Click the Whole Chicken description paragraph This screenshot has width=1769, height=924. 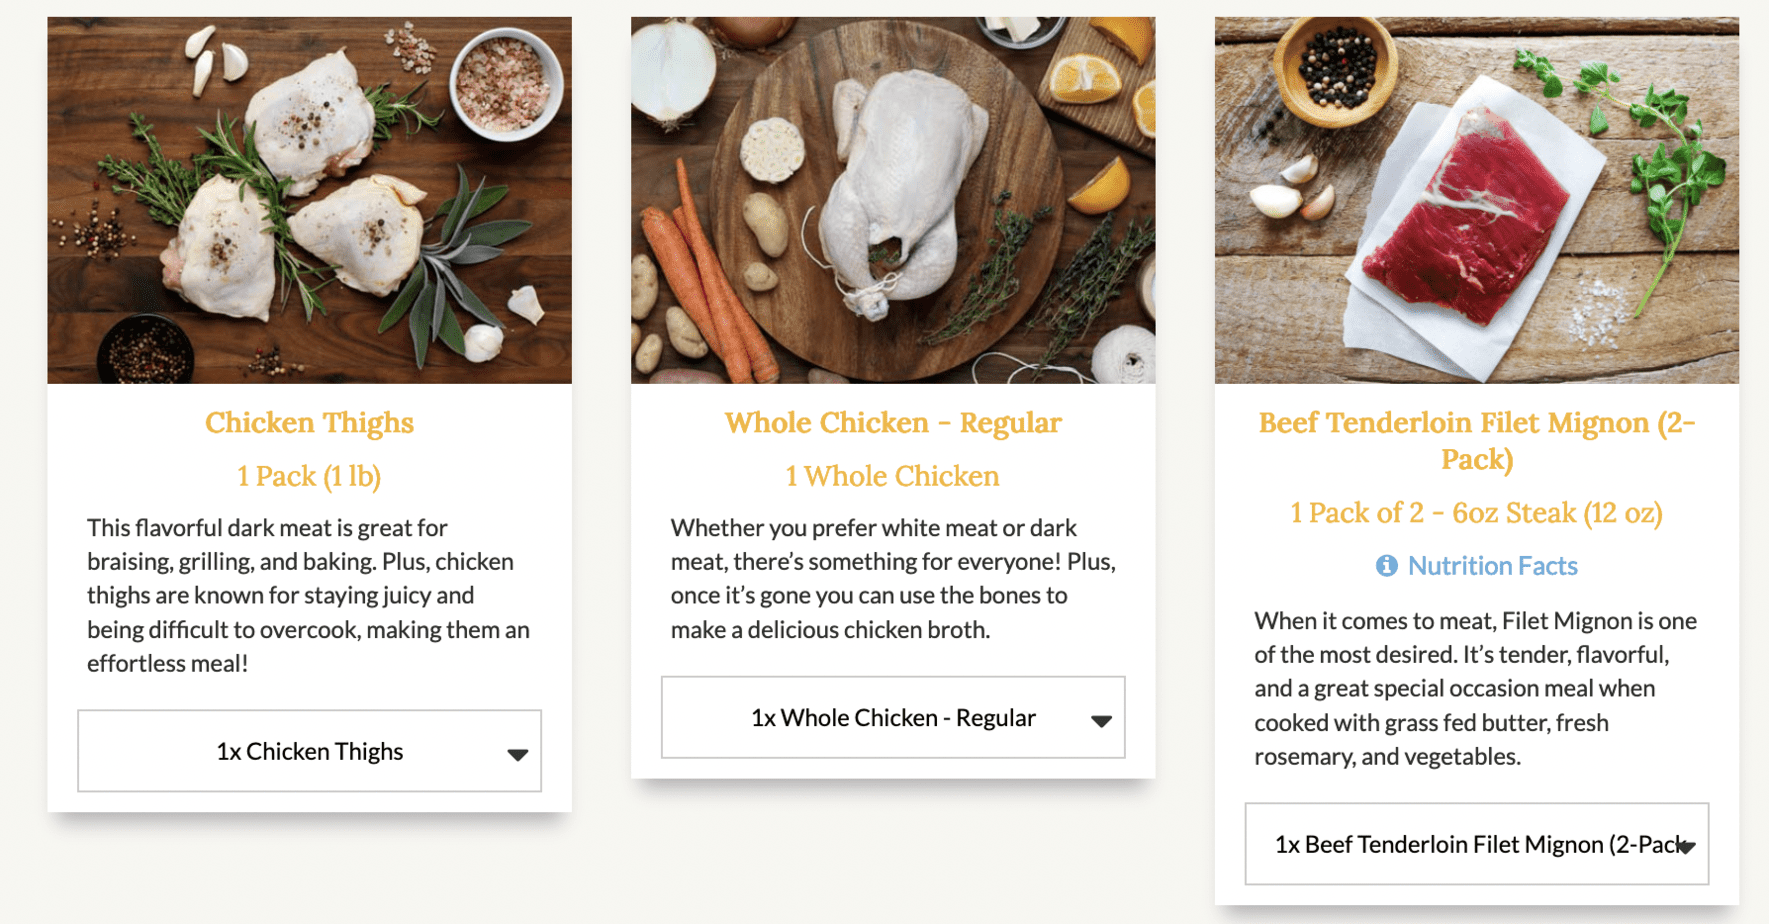892,578
